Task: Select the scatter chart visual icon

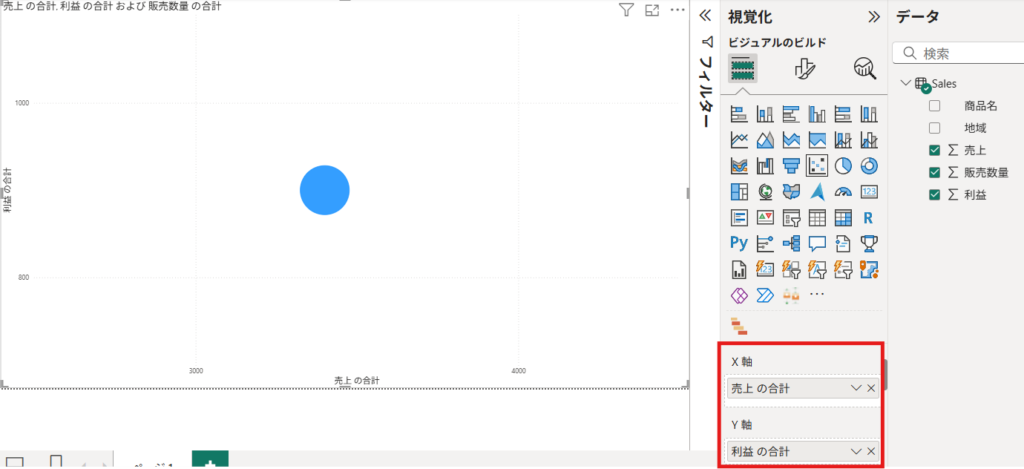Action: (817, 165)
